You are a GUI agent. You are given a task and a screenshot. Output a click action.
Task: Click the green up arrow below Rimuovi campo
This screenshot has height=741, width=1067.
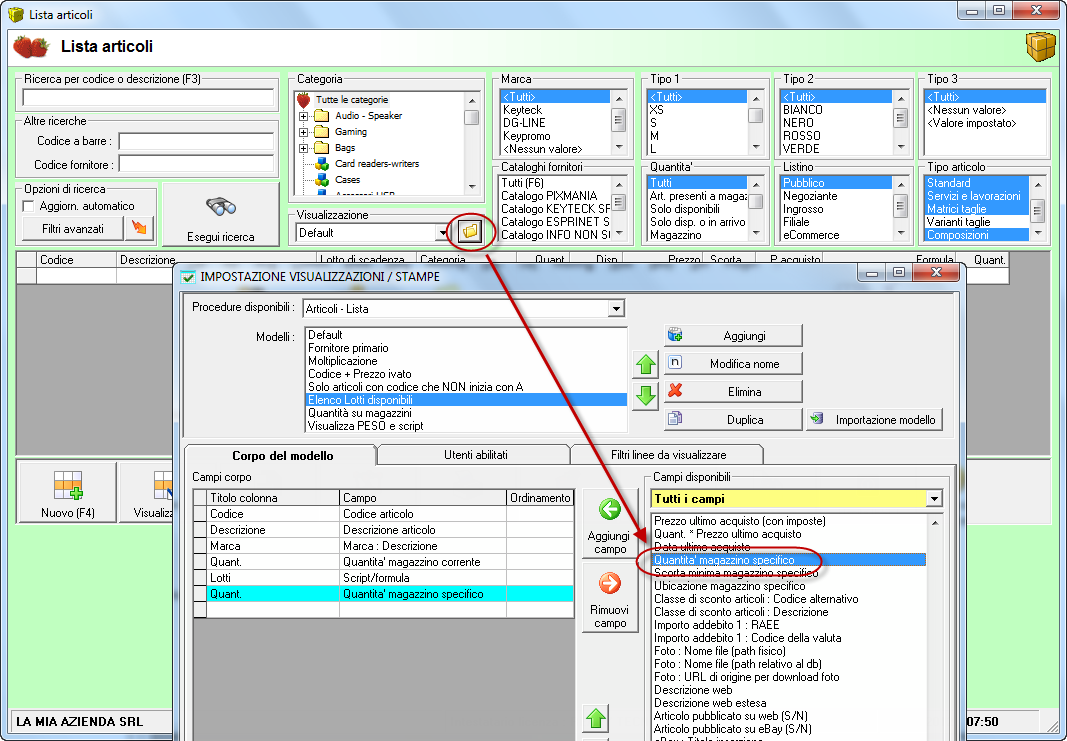[x=596, y=719]
